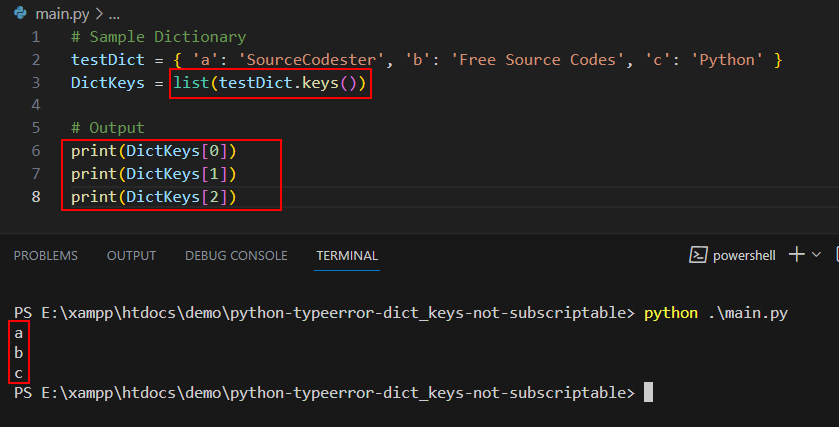
Task: Open main.py in the breadcrumb path
Action: click(62, 14)
